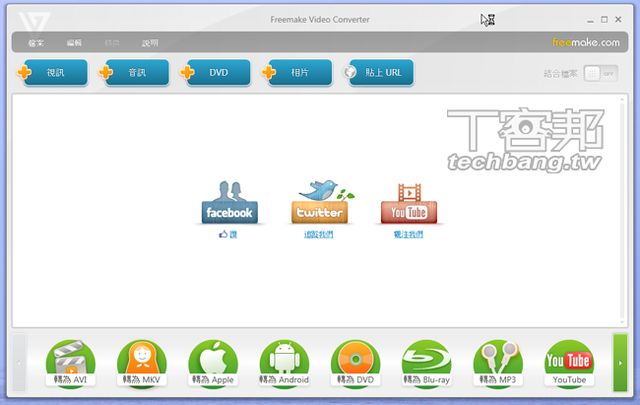Add a video with the 視訊 button
Viewport: 640px width, 405px height.
click(x=53, y=73)
